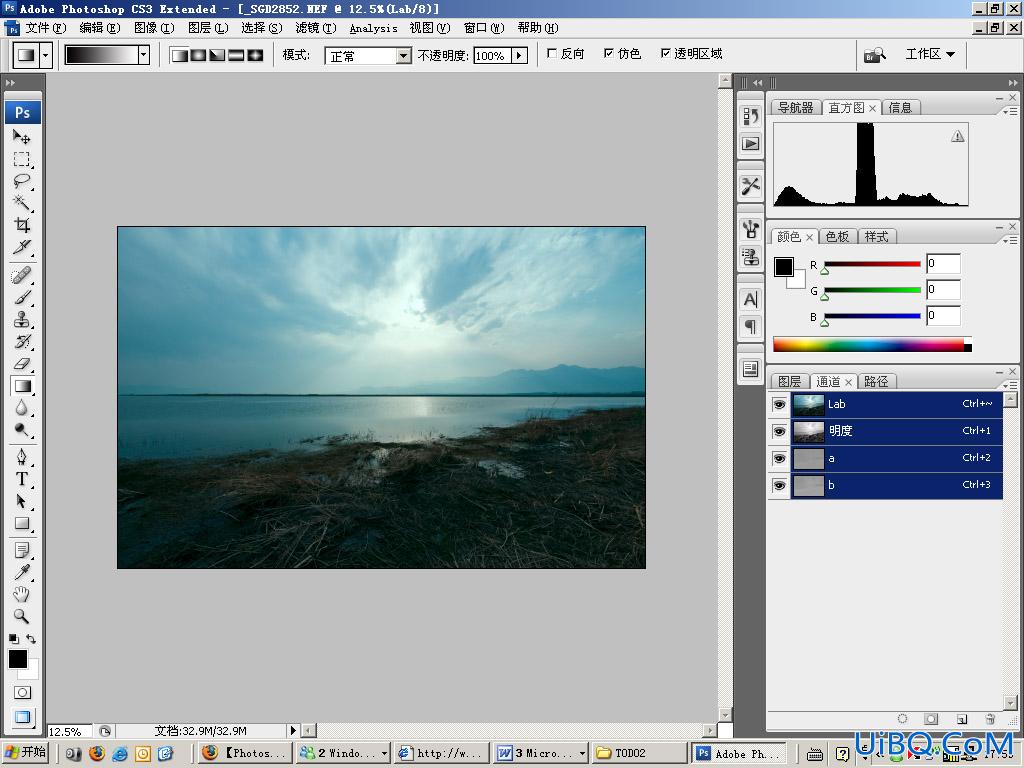Open the 工作区 workspace menu
The image size is (1024, 768).
[x=930, y=54]
